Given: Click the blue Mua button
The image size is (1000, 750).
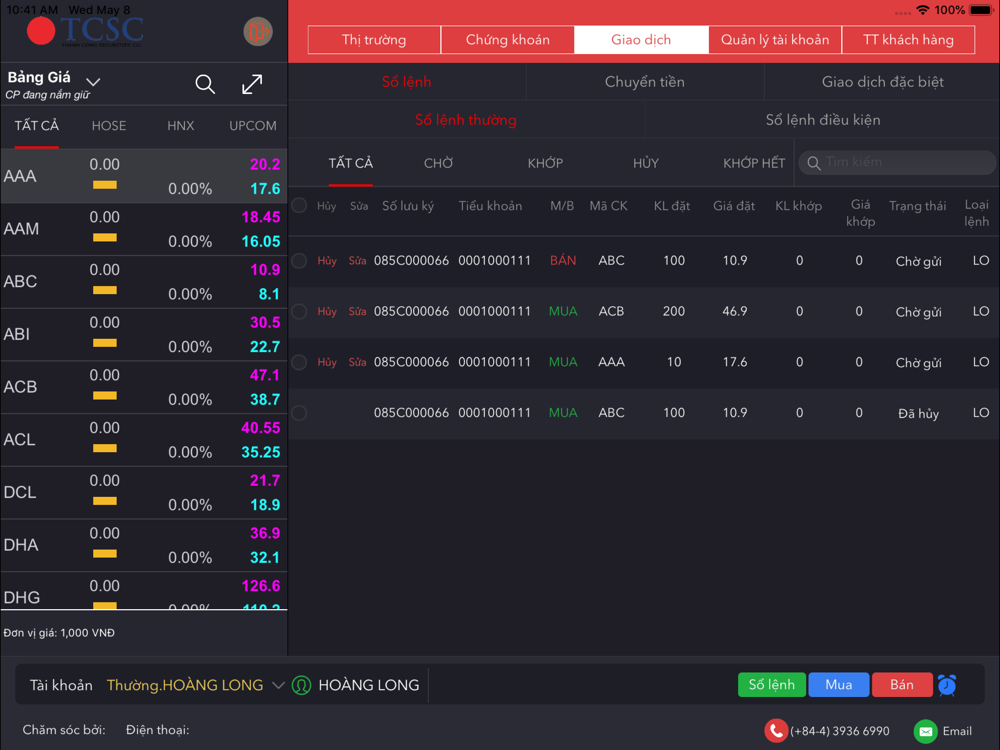Looking at the screenshot, I should click(838, 685).
